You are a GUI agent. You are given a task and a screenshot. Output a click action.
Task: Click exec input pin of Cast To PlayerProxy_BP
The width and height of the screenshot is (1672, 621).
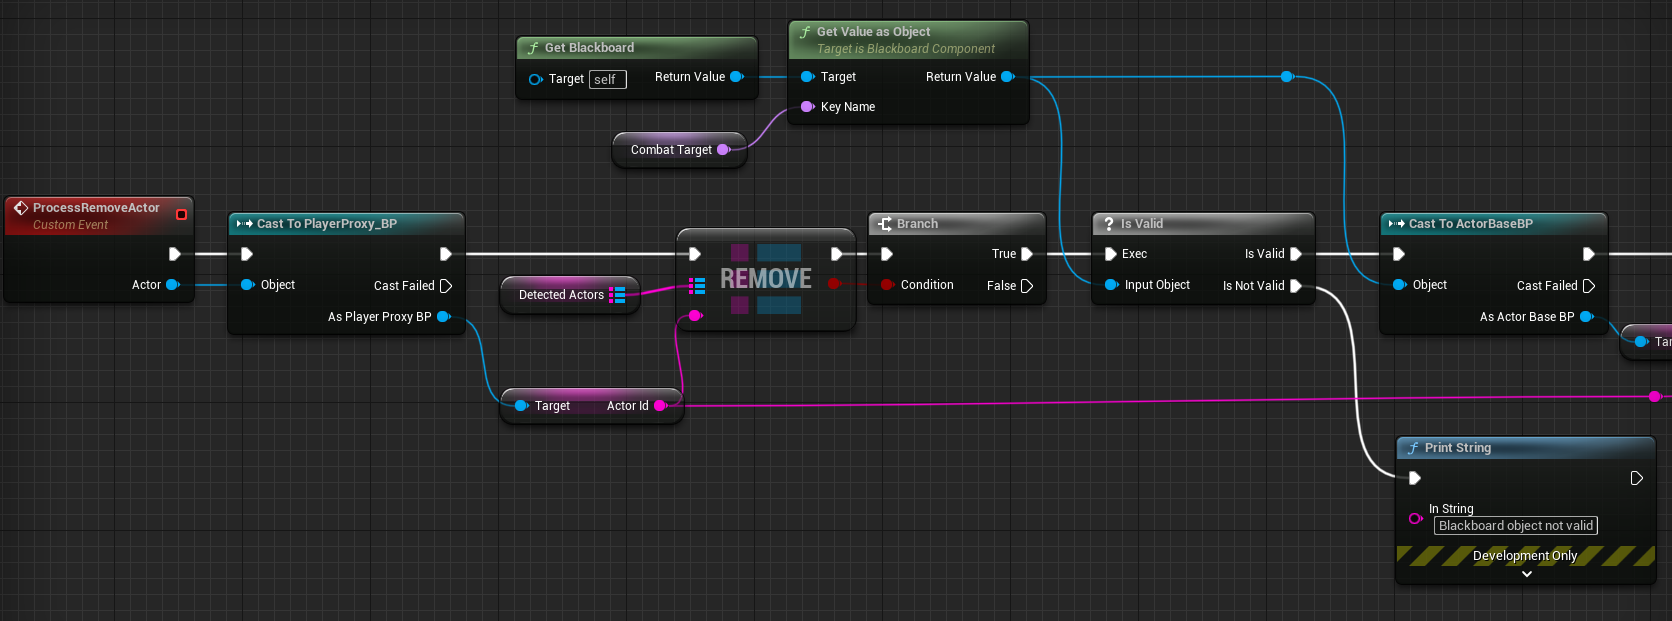tap(247, 254)
